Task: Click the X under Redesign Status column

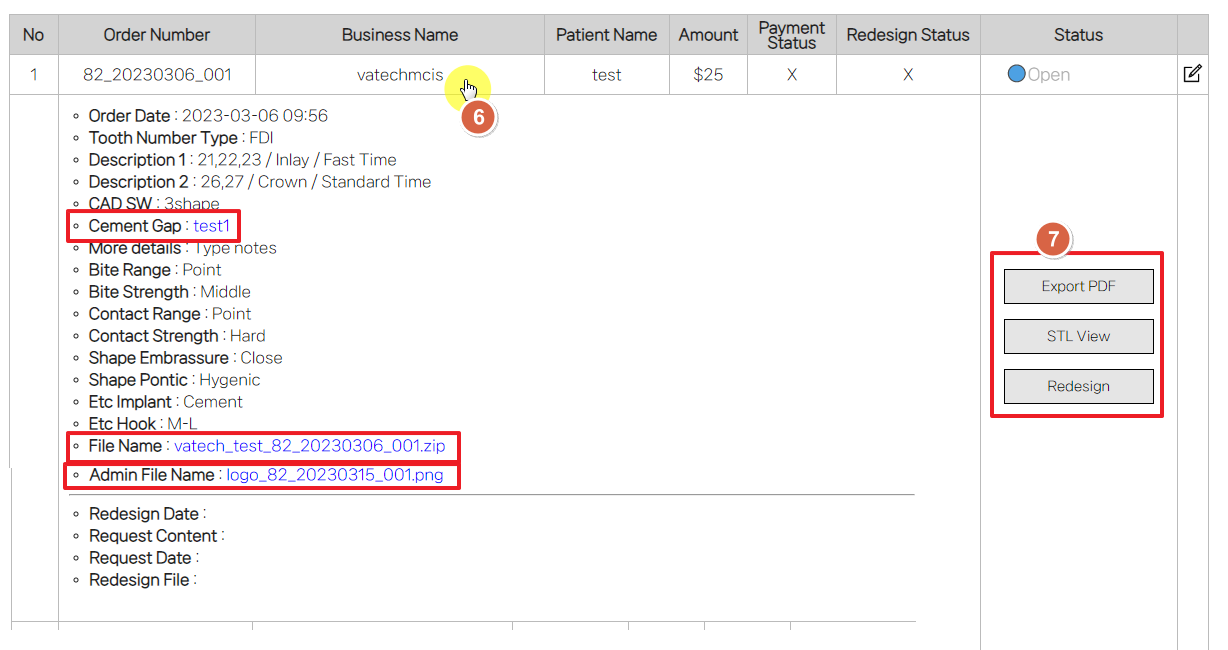Action: (x=907, y=75)
